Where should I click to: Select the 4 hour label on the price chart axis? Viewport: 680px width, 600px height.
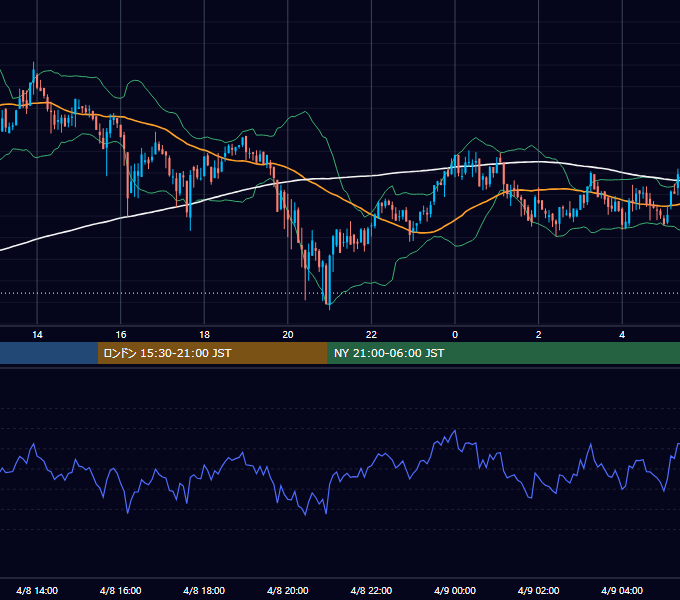pyautogui.click(x=622, y=335)
